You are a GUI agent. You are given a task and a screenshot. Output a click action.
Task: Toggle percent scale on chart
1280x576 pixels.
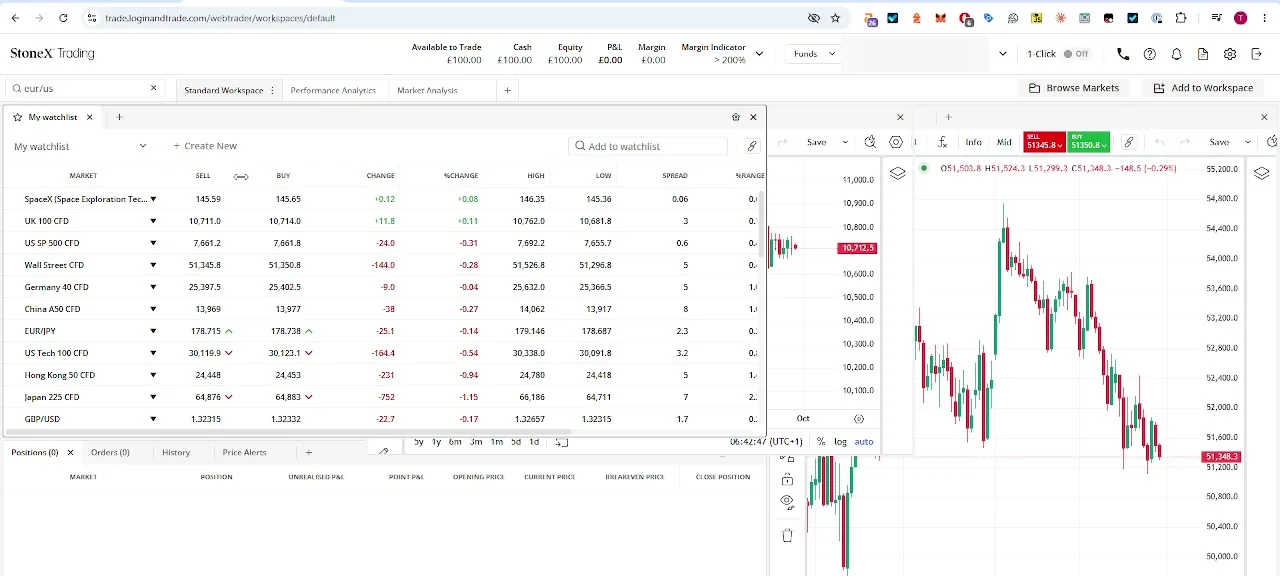click(821, 442)
